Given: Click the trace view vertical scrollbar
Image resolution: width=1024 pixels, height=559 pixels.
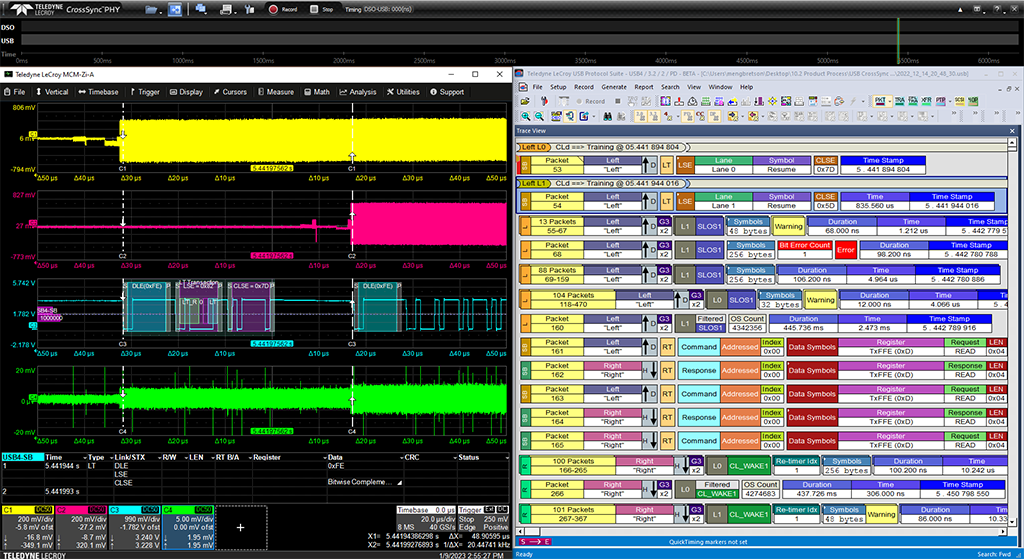Looking at the screenshot, I should click(1012, 333).
